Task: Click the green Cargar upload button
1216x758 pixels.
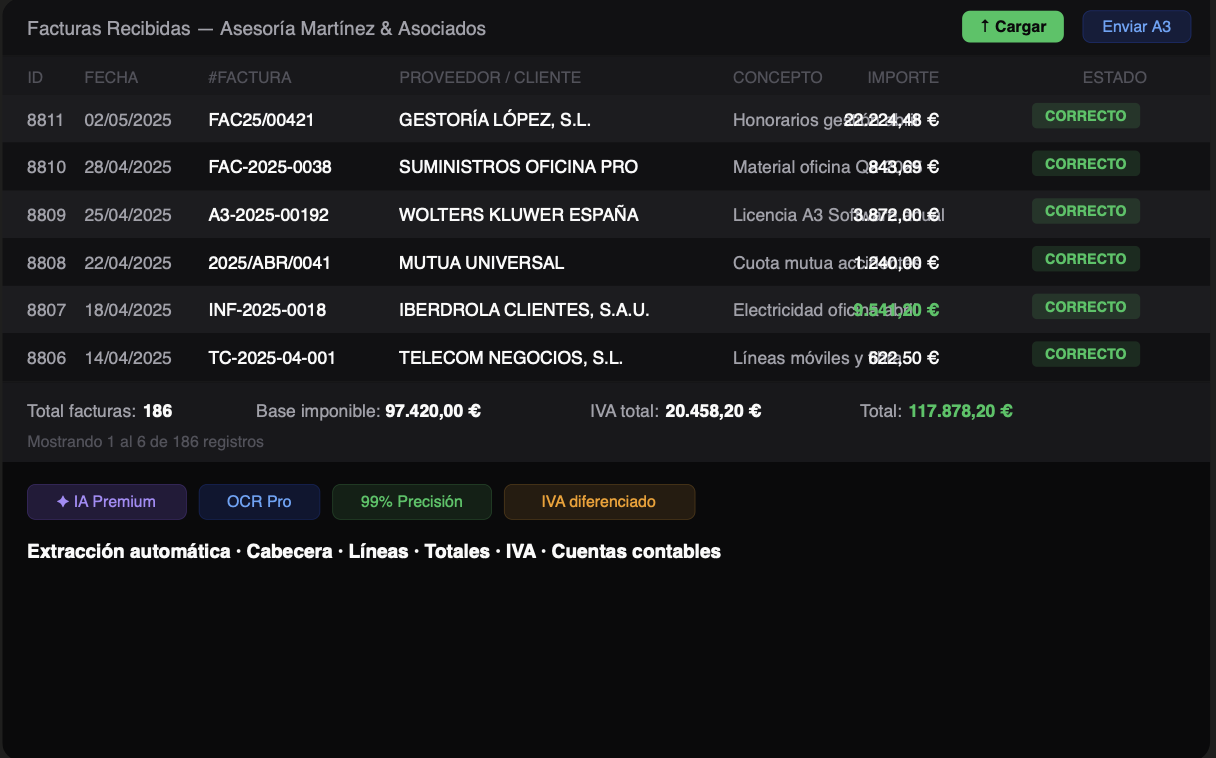Action: coord(1013,27)
